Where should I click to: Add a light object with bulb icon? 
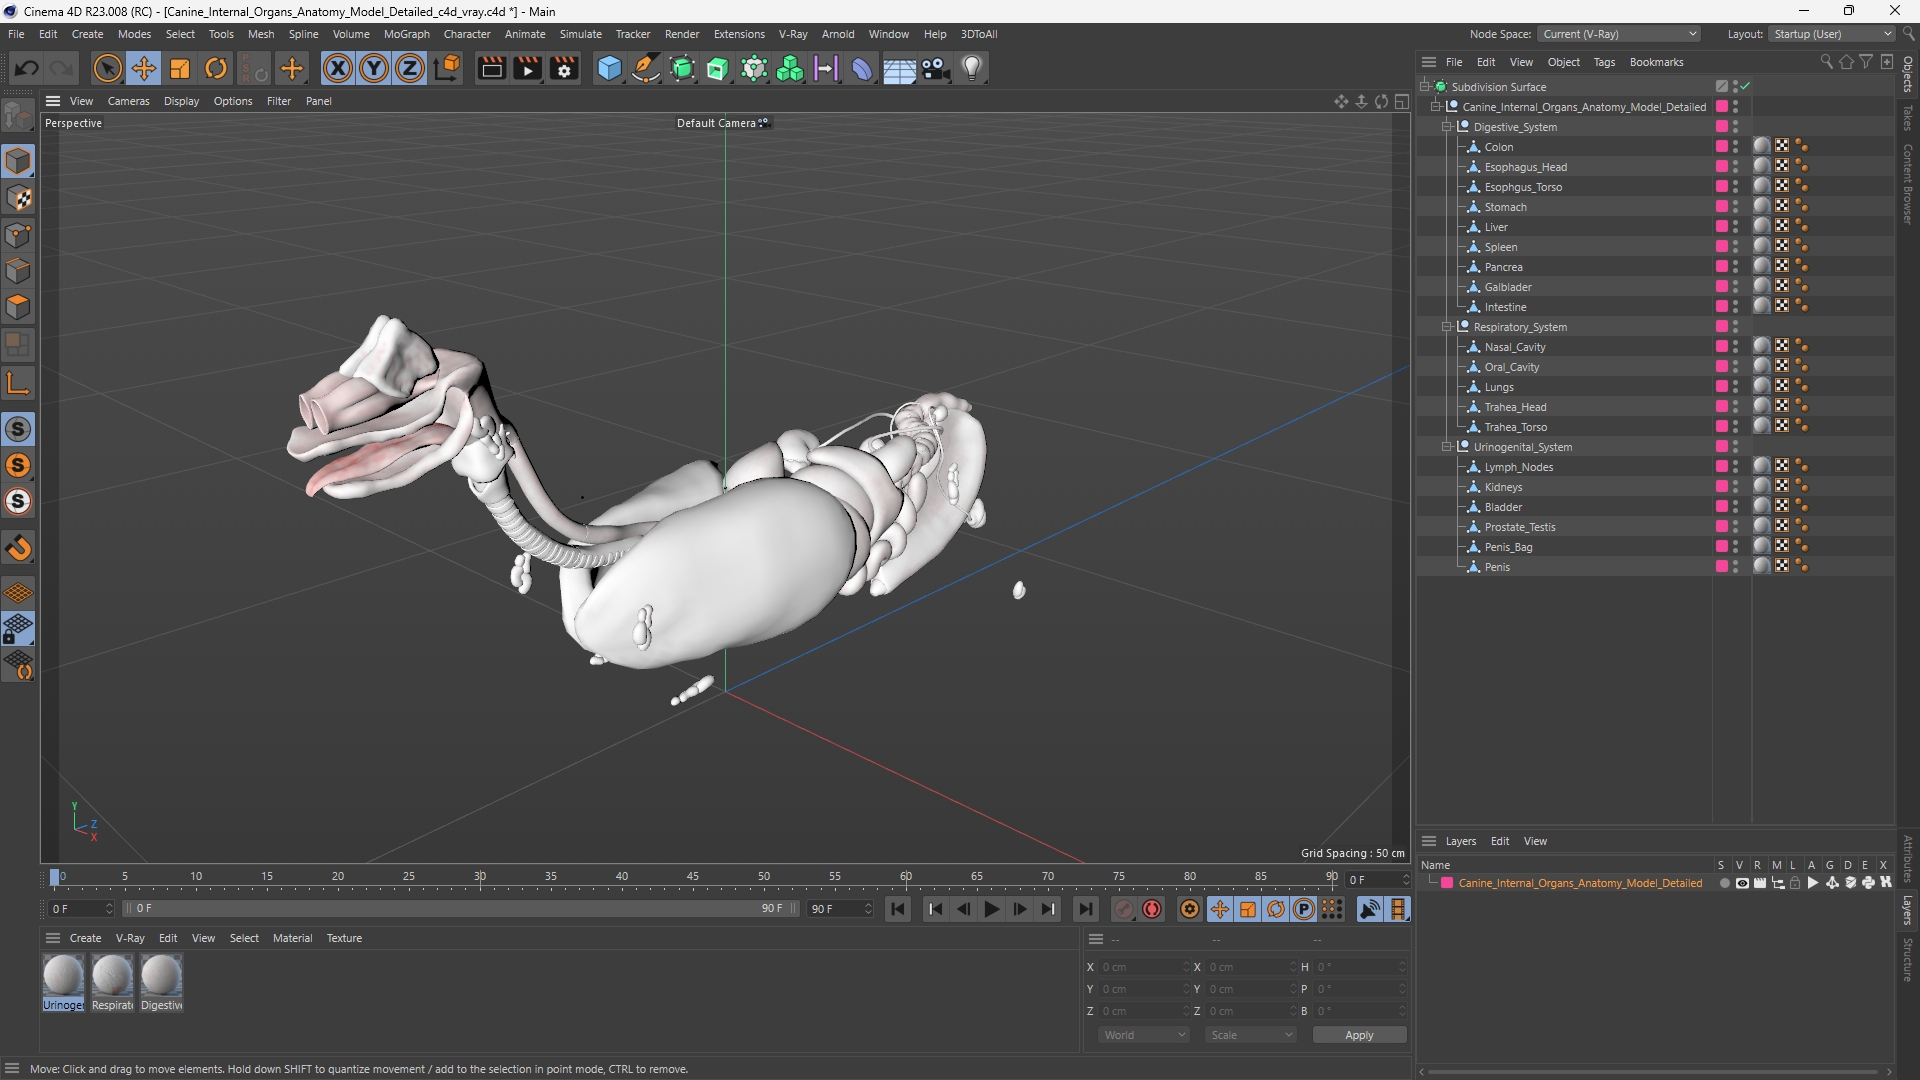(x=972, y=68)
